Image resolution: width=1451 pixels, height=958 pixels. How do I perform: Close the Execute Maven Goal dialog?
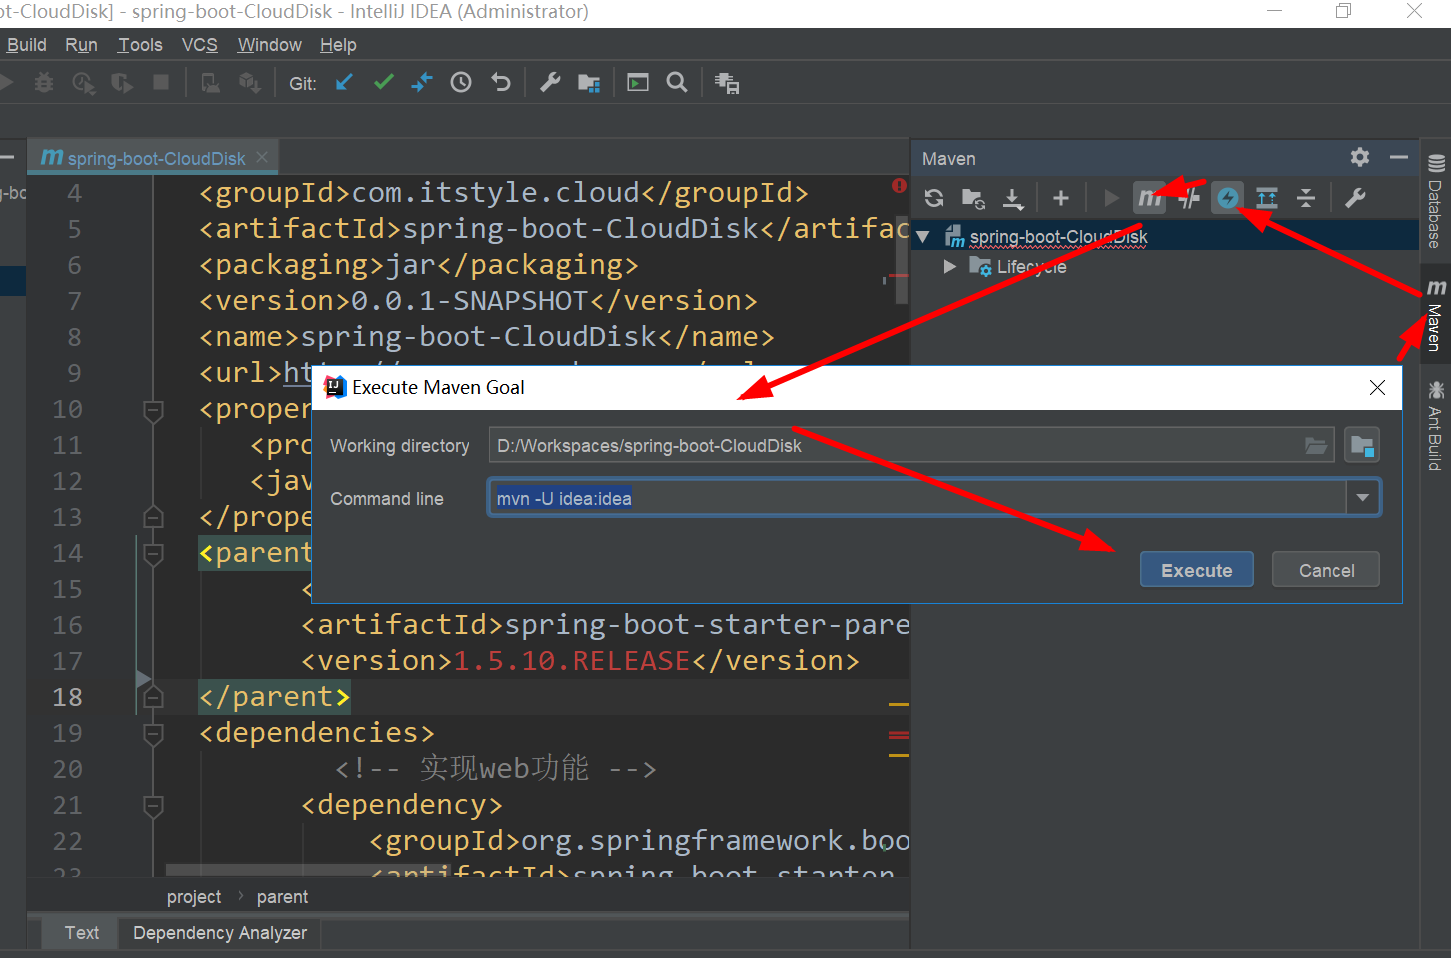pos(1377,387)
